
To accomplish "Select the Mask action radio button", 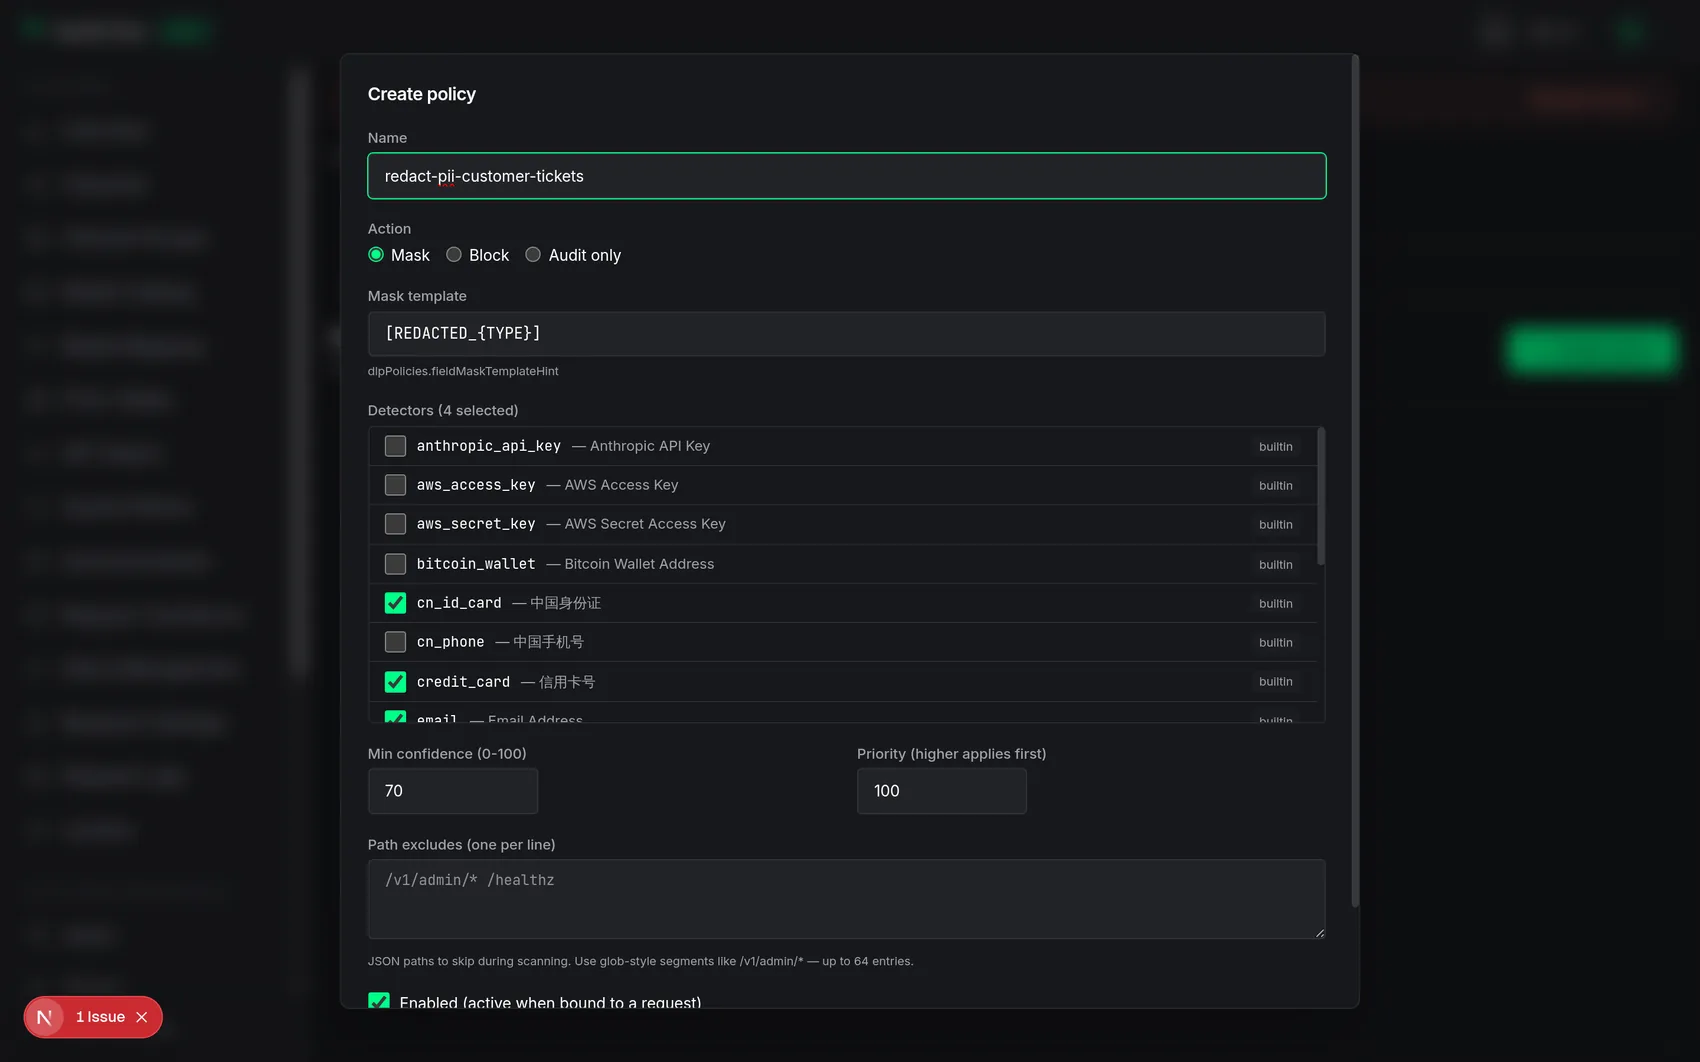I will click(376, 255).
